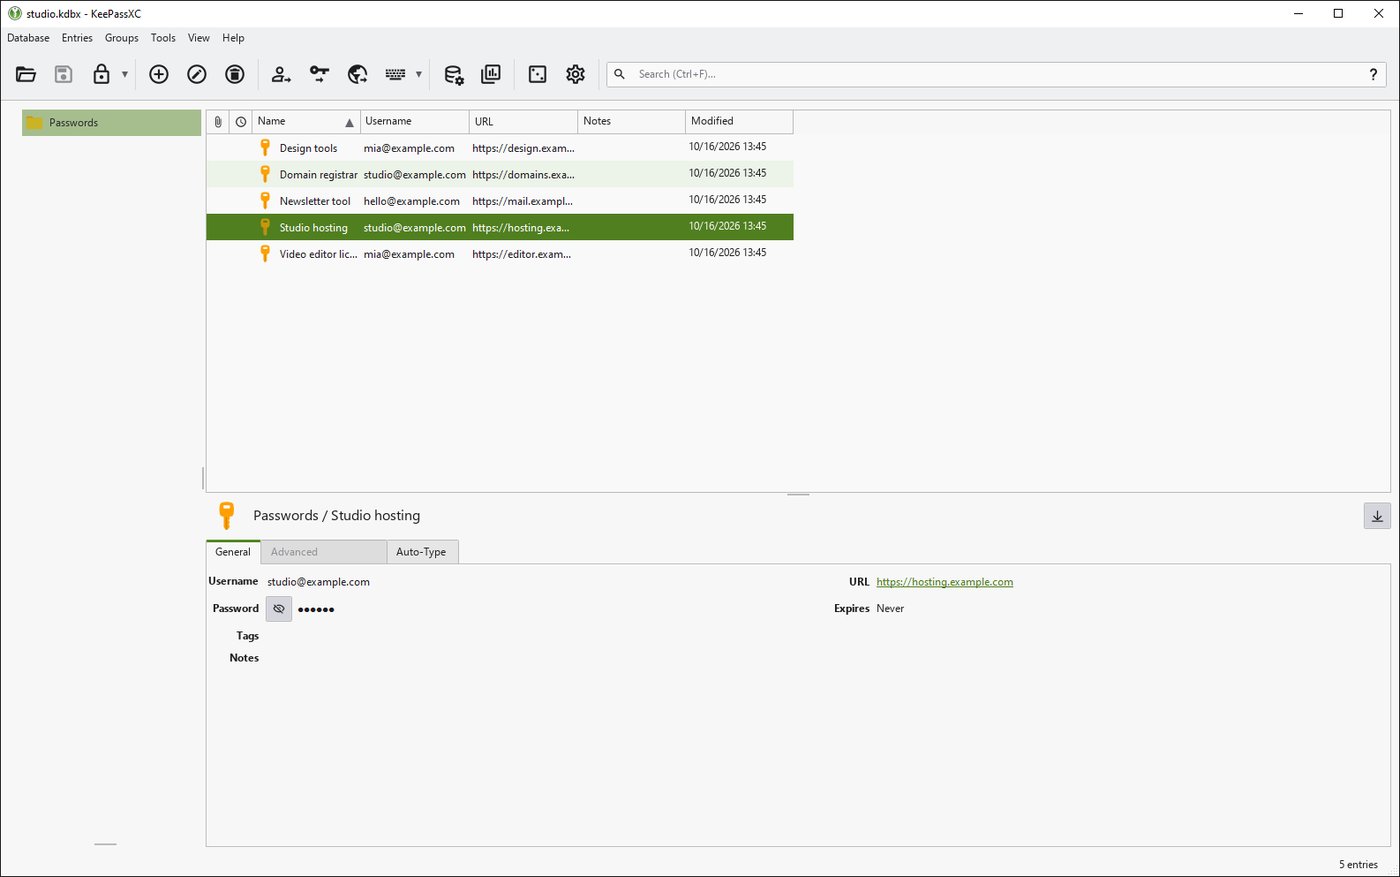The image size is (1400, 877).
Task: Switch to the Auto-Type tab
Action: 421,552
